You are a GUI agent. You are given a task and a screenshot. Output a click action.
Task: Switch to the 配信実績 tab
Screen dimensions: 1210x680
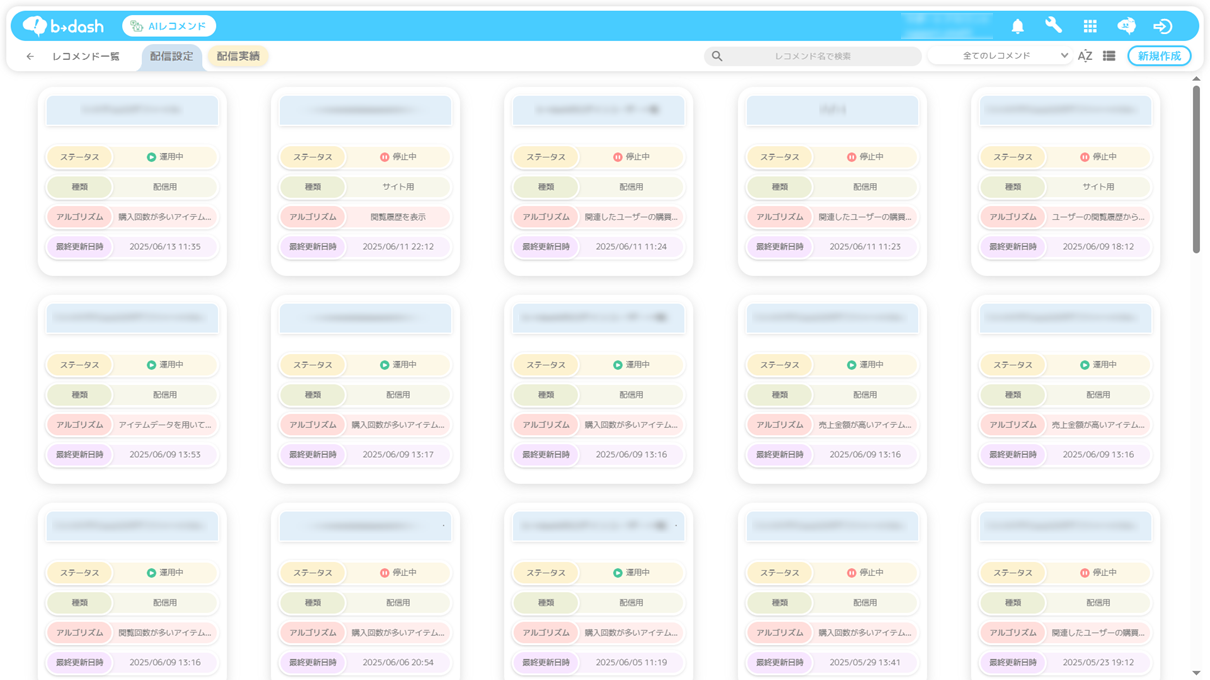tap(238, 57)
